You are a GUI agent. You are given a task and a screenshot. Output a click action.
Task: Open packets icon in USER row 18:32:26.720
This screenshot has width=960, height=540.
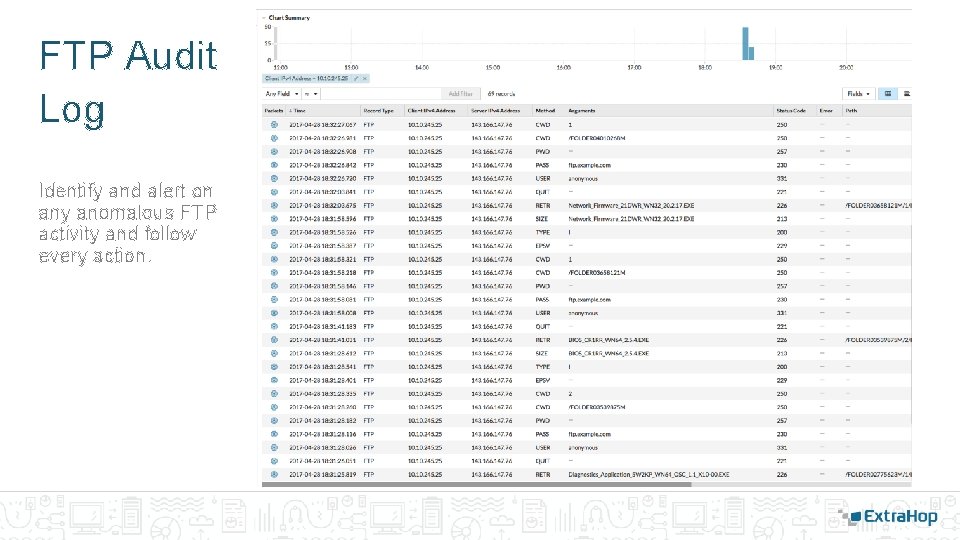274,178
